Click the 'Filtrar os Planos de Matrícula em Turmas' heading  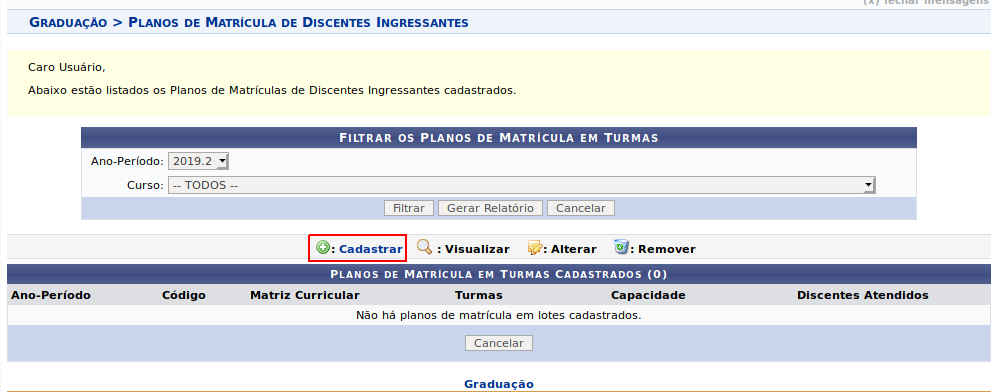pyautogui.click(x=499, y=137)
